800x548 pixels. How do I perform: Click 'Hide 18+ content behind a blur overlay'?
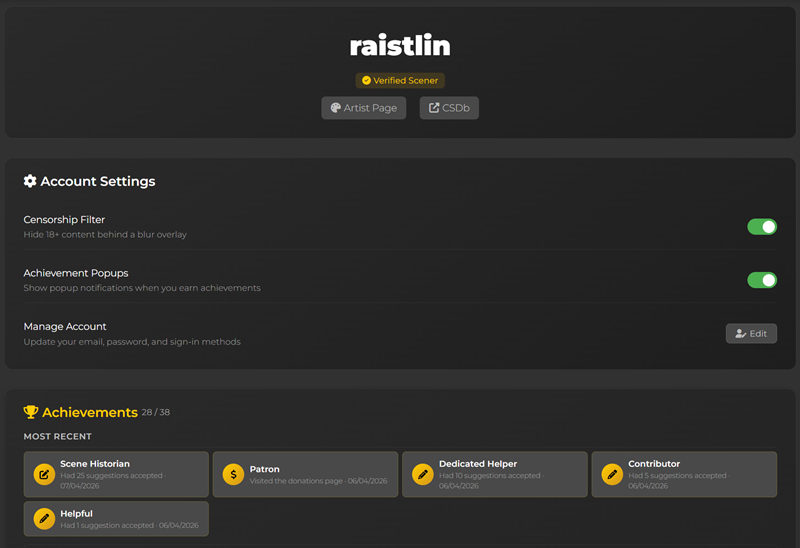[105, 235]
